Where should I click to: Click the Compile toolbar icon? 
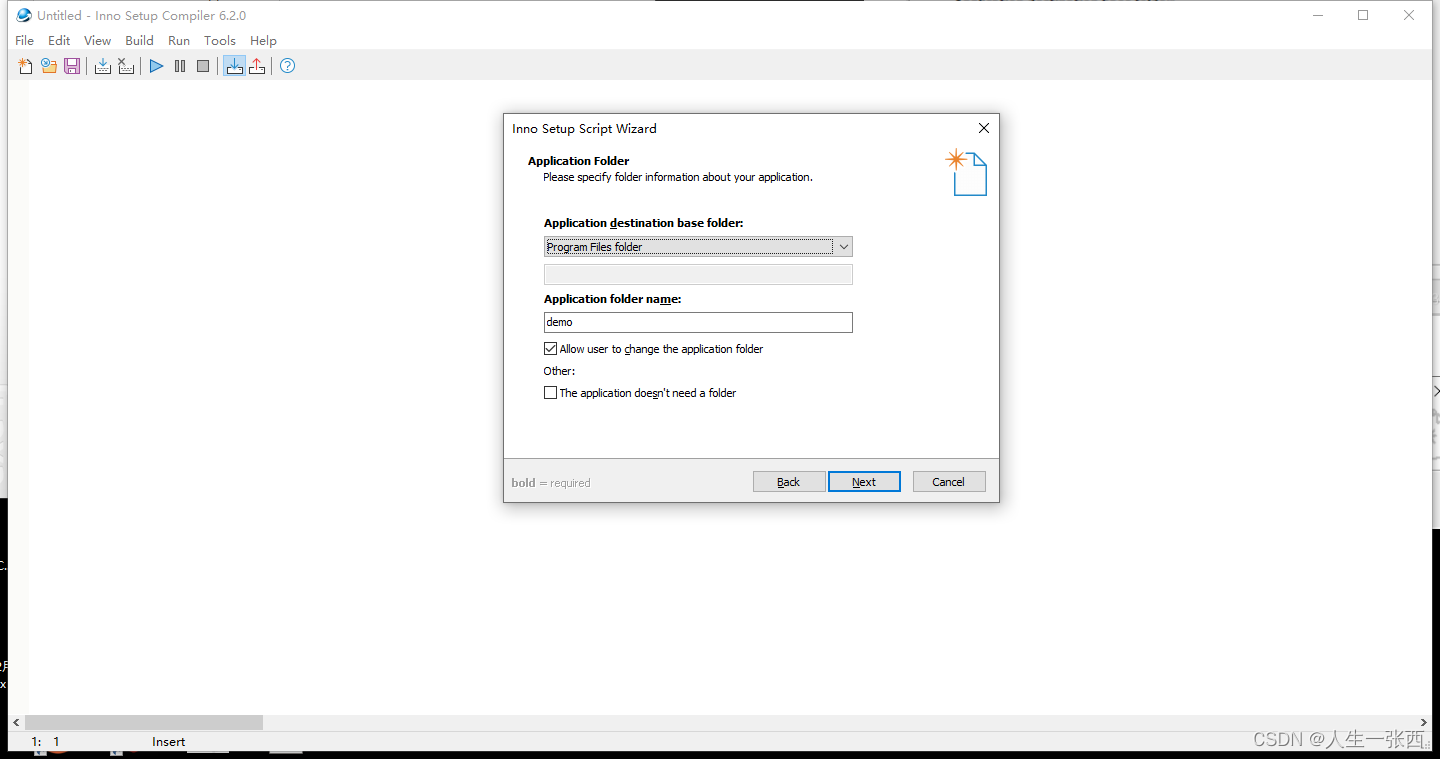point(102,66)
